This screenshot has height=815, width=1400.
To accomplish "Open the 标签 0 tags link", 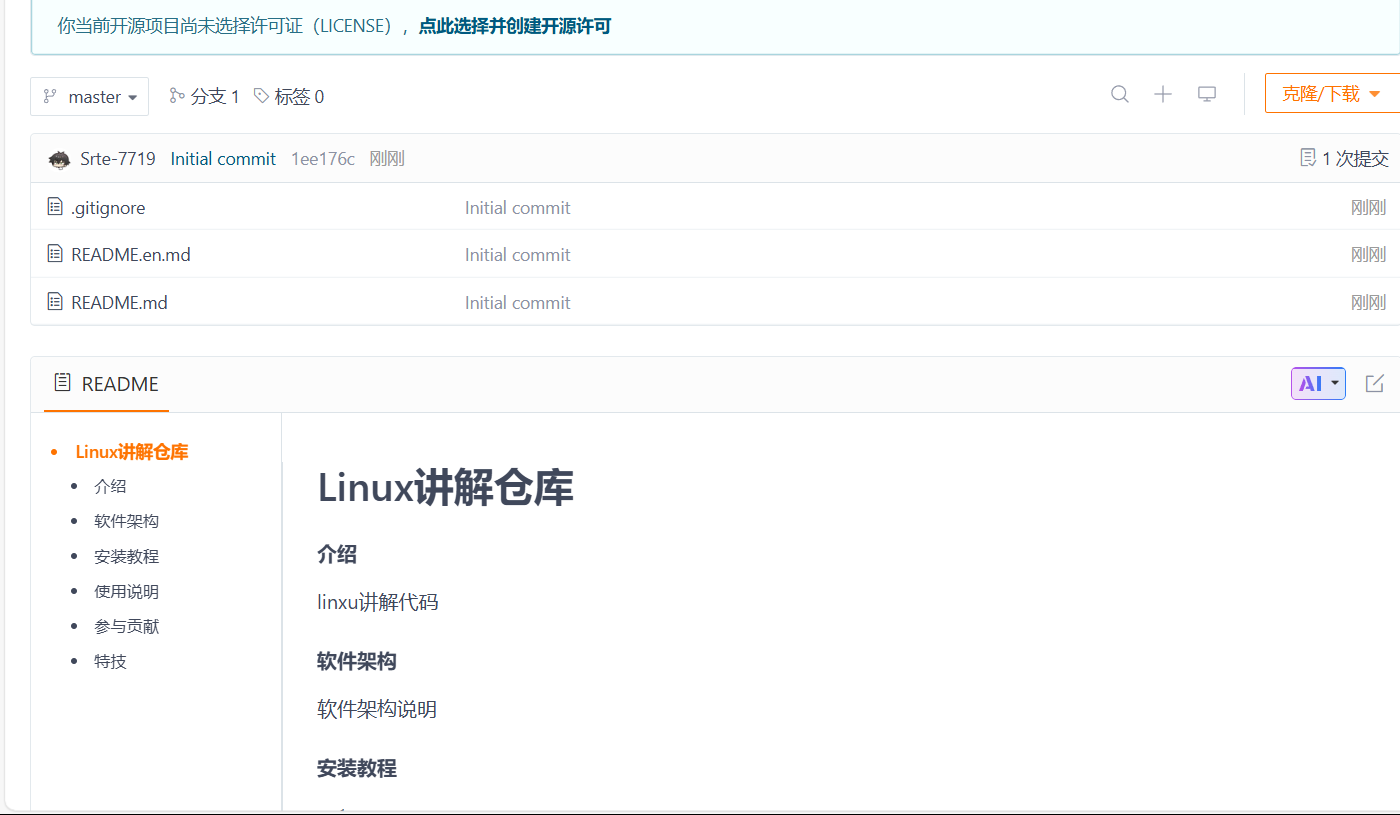I will coord(289,97).
